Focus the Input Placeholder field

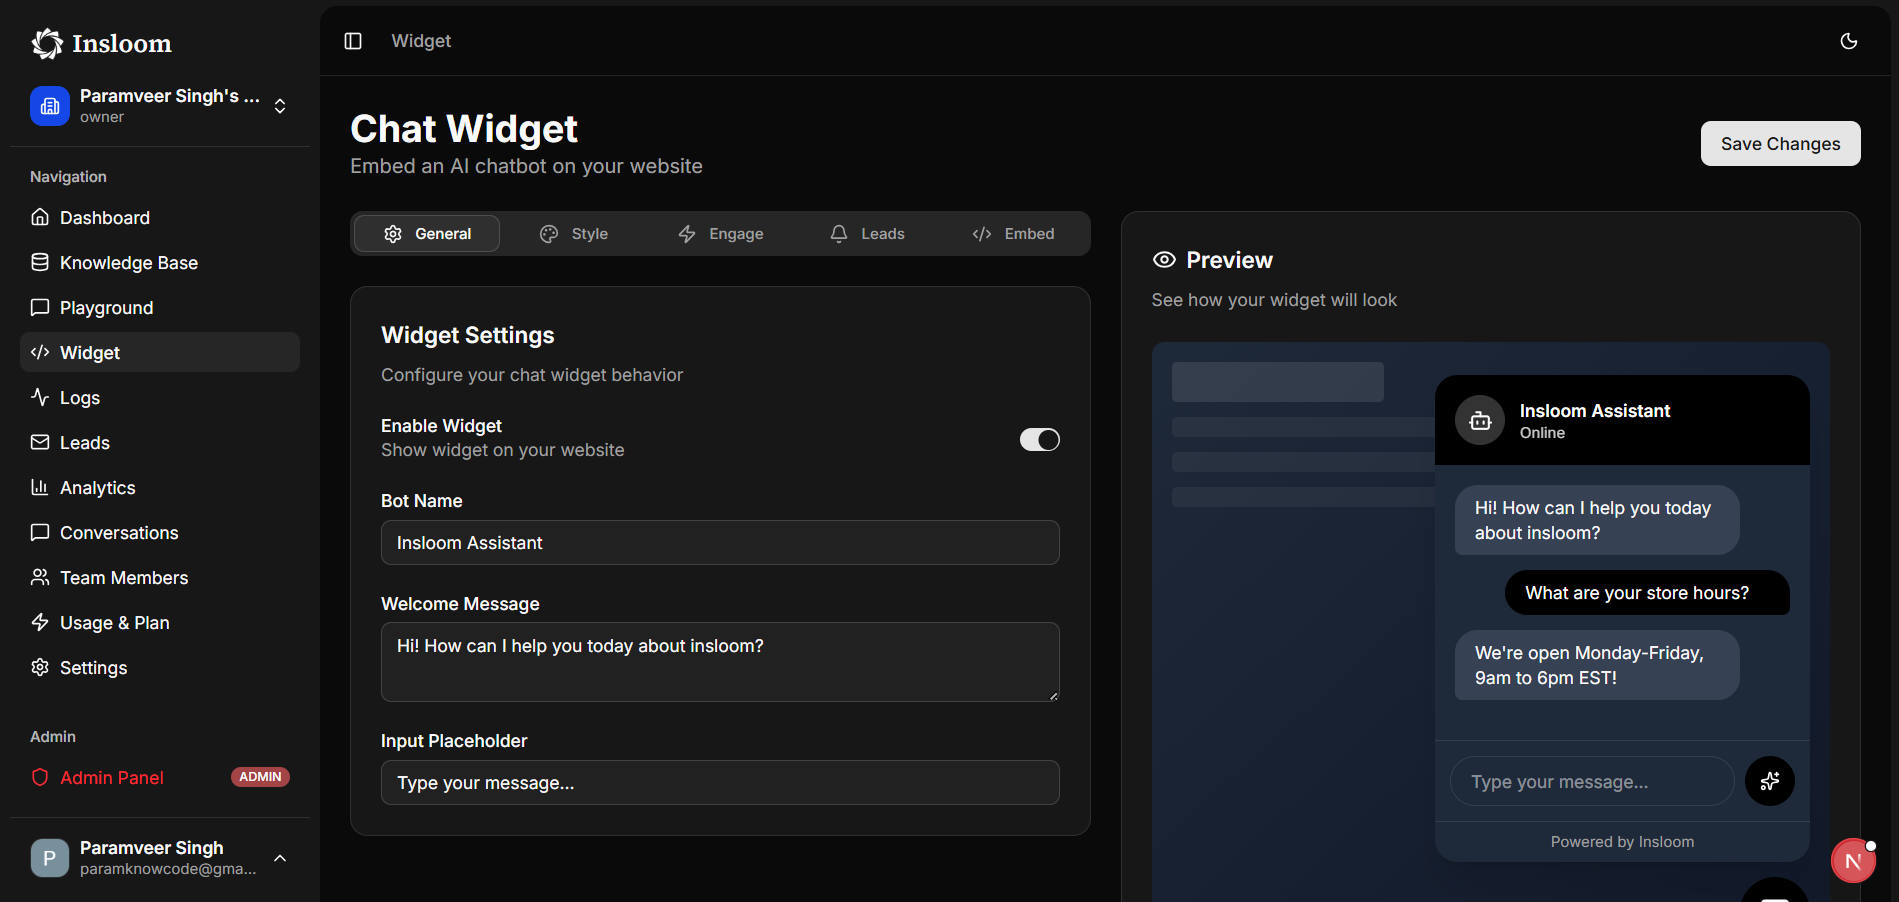click(x=720, y=782)
